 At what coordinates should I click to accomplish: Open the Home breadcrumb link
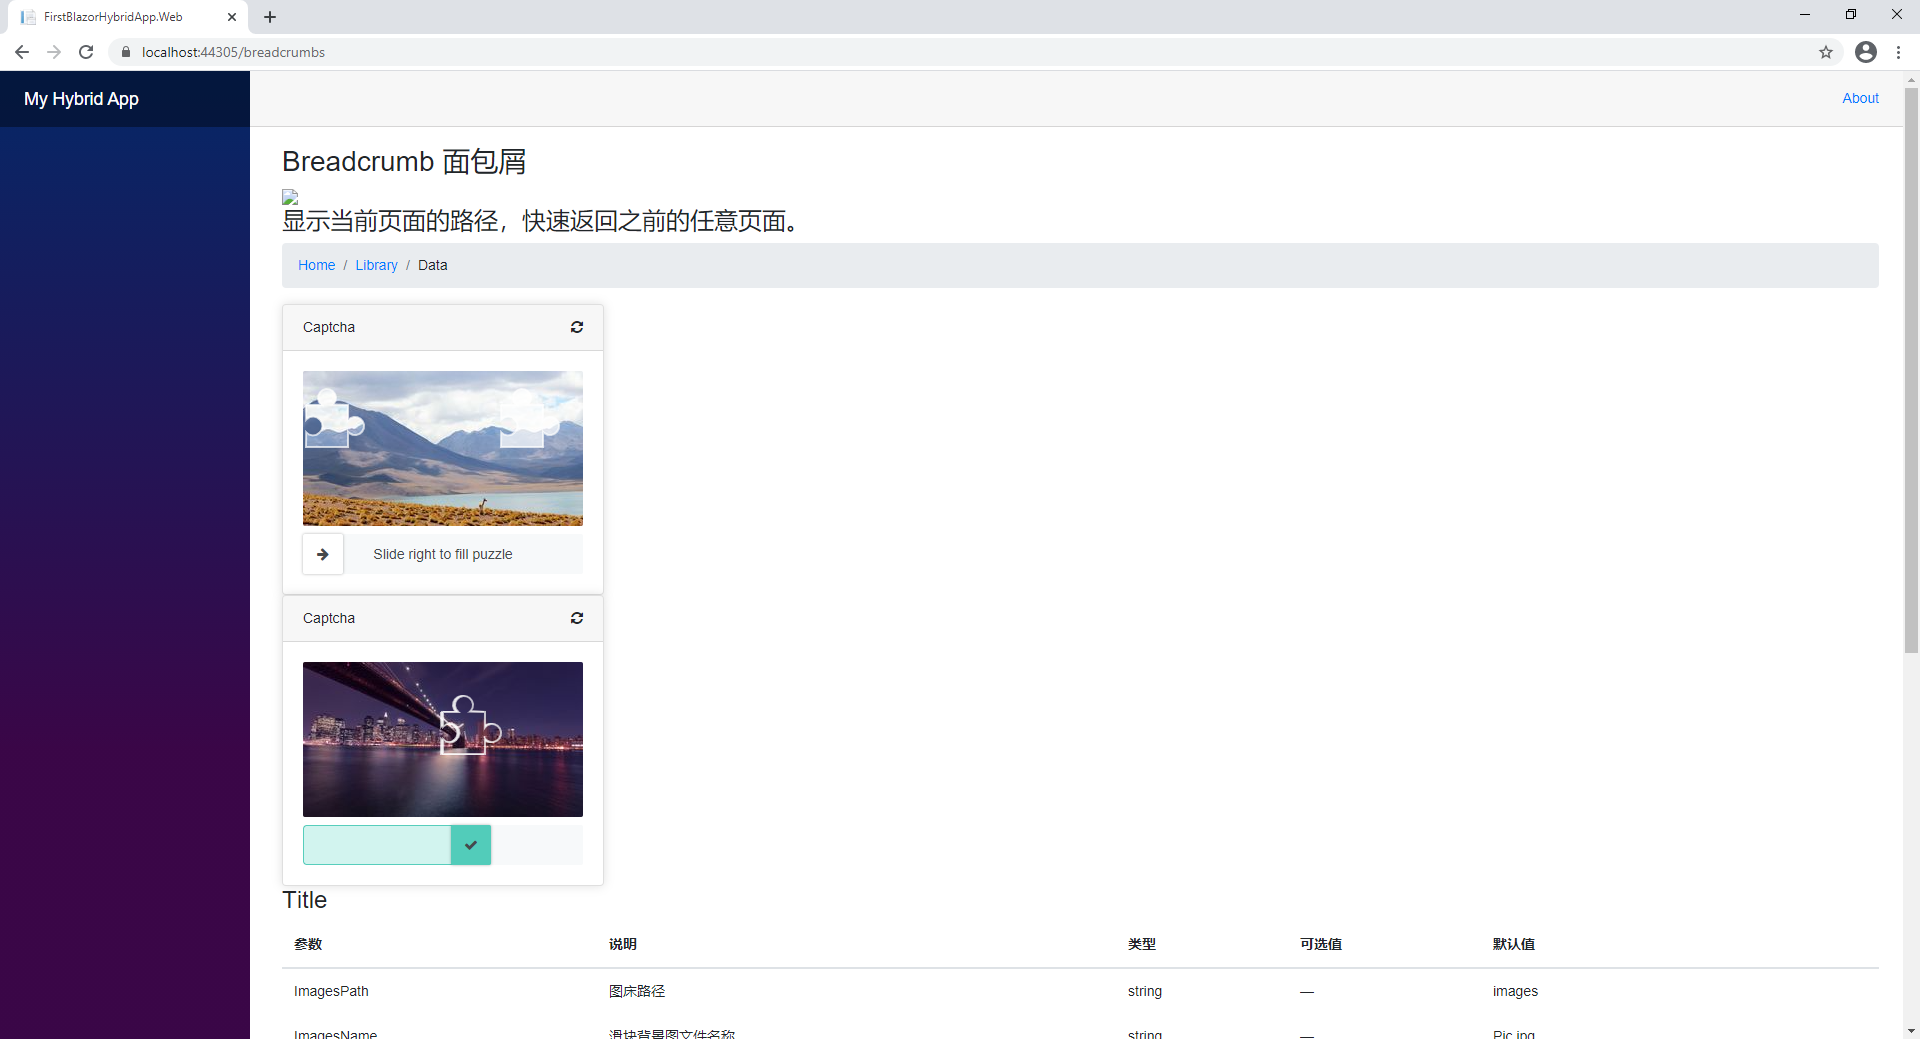(316, 265)
